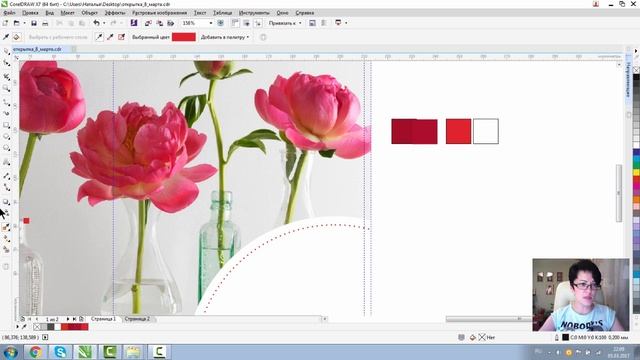This screenshot has height=360, width=640.
Task: Open Chrome from the taskbar
Action: coord(35,351)
